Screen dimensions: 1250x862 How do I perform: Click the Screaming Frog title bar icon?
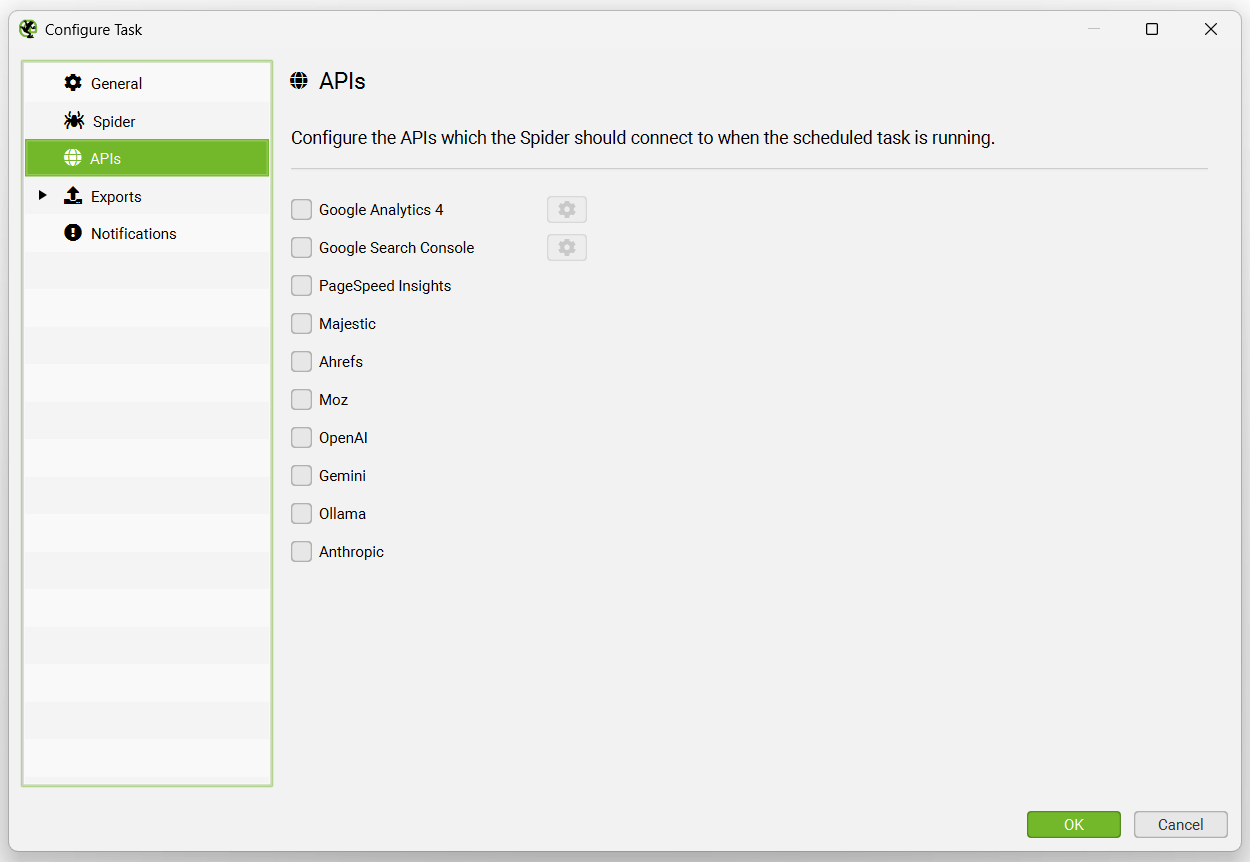27,29
